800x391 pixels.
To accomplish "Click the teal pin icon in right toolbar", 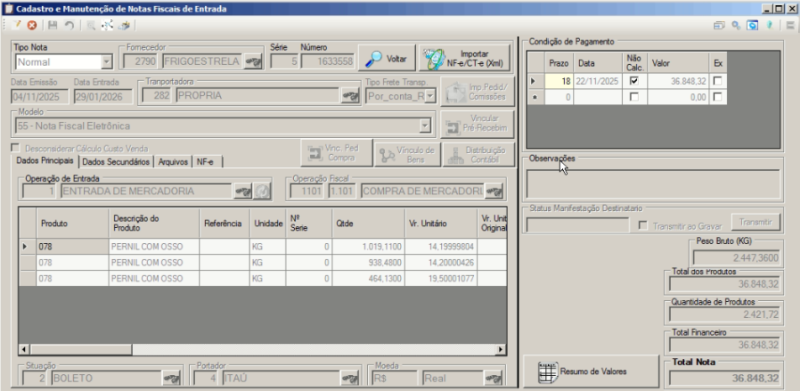I will pyautogui.click(x=769, y=25).
